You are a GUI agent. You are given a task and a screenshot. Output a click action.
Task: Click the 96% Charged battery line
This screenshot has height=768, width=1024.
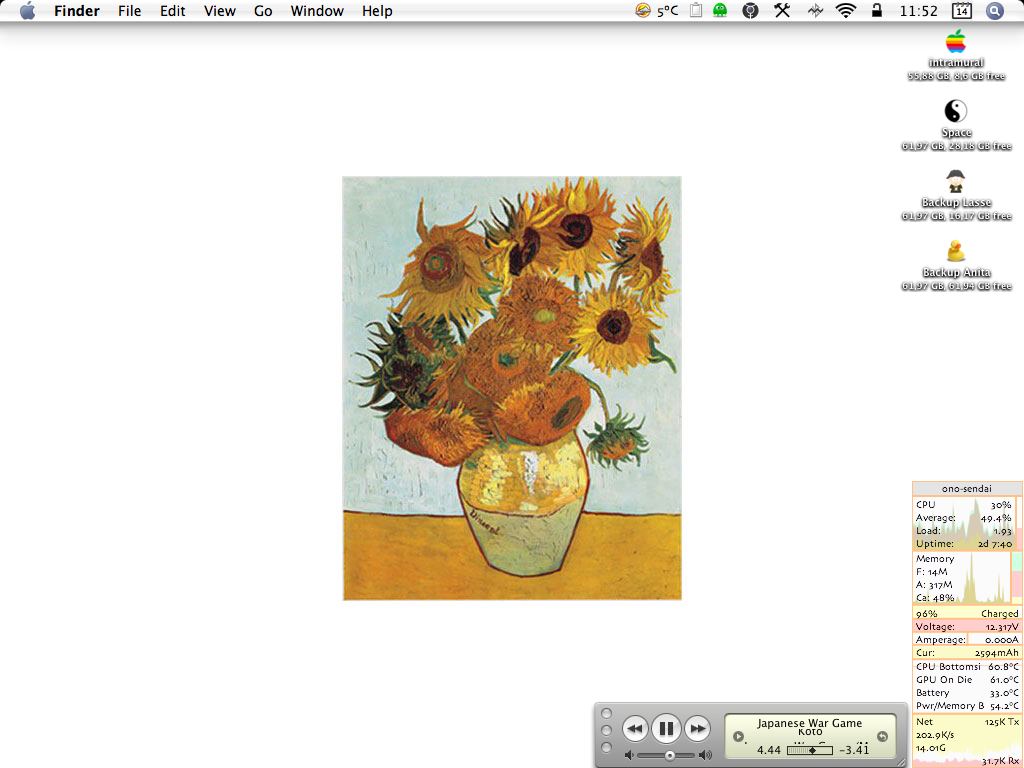(x=967, y=614)
